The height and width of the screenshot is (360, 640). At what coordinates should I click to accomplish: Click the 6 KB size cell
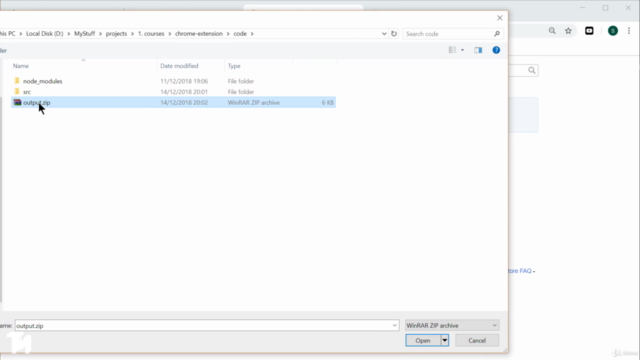(327, 102)
